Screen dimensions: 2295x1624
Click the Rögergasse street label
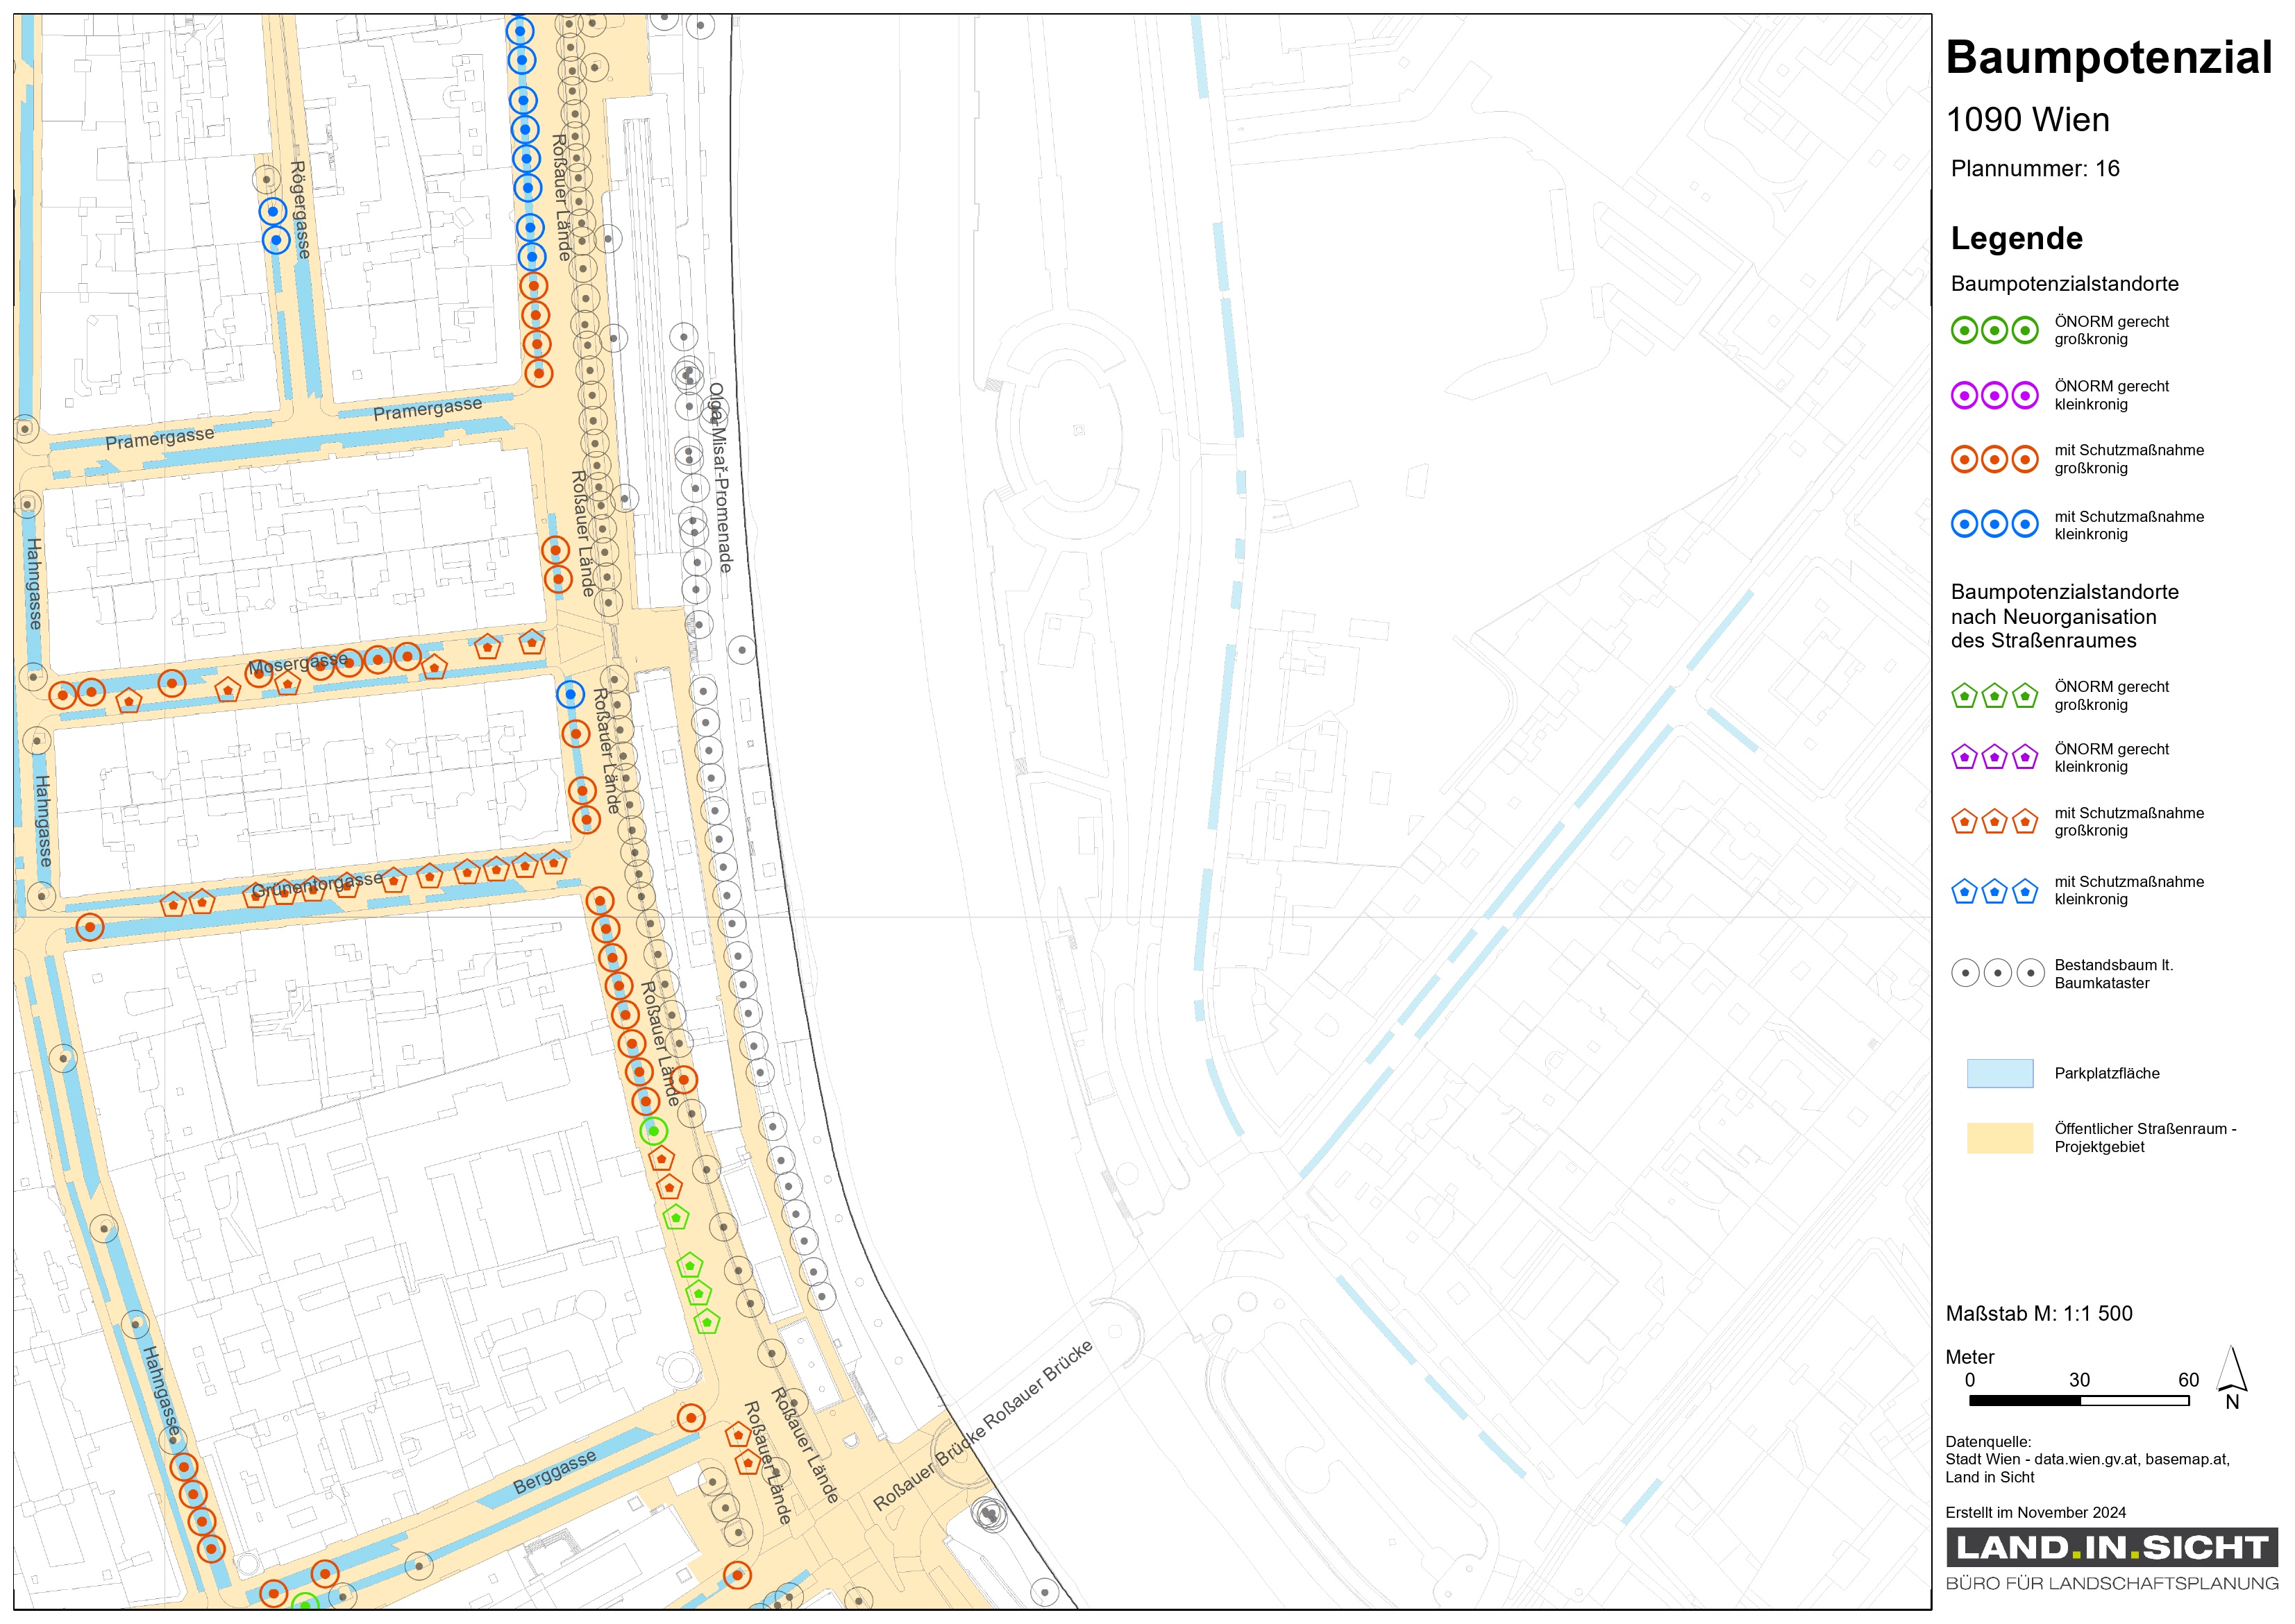pos(300,210)
